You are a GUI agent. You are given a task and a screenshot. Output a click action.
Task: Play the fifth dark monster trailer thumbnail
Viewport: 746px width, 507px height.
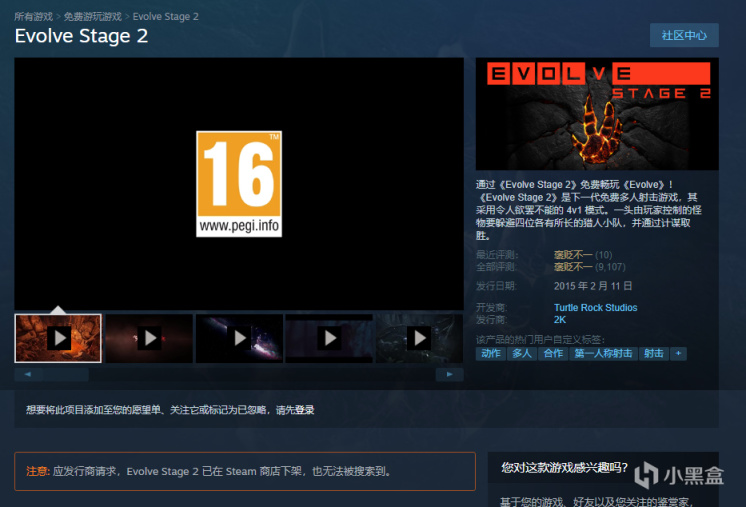click(419, 338)
